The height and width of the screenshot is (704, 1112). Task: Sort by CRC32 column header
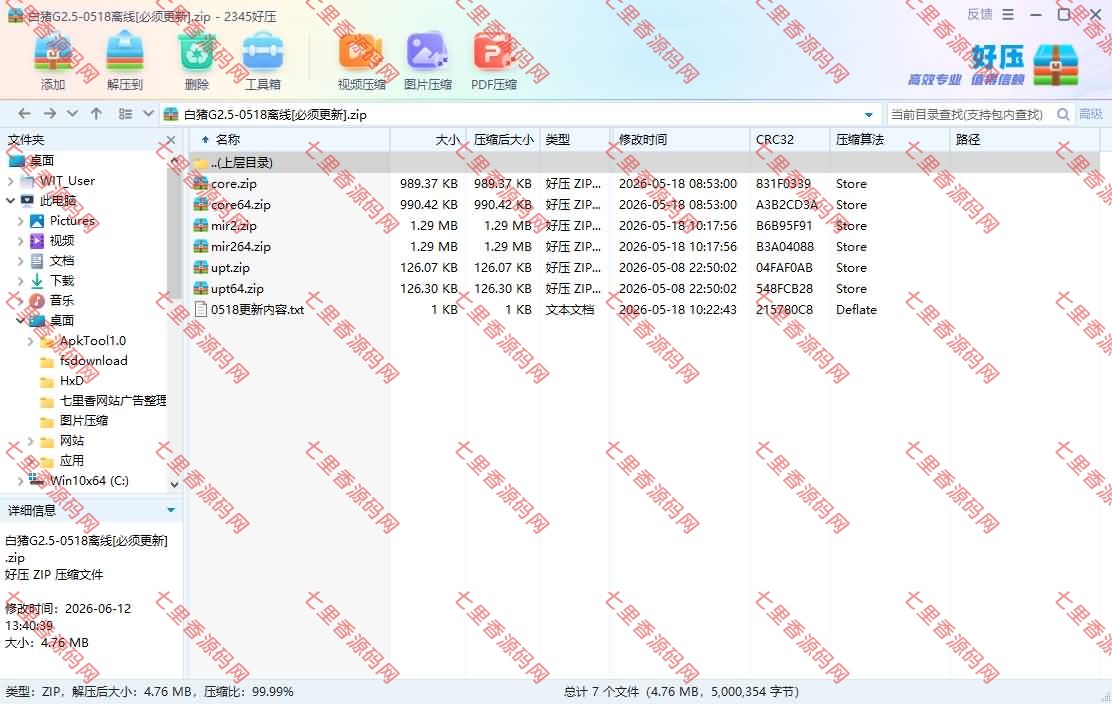tap(789, 140)
